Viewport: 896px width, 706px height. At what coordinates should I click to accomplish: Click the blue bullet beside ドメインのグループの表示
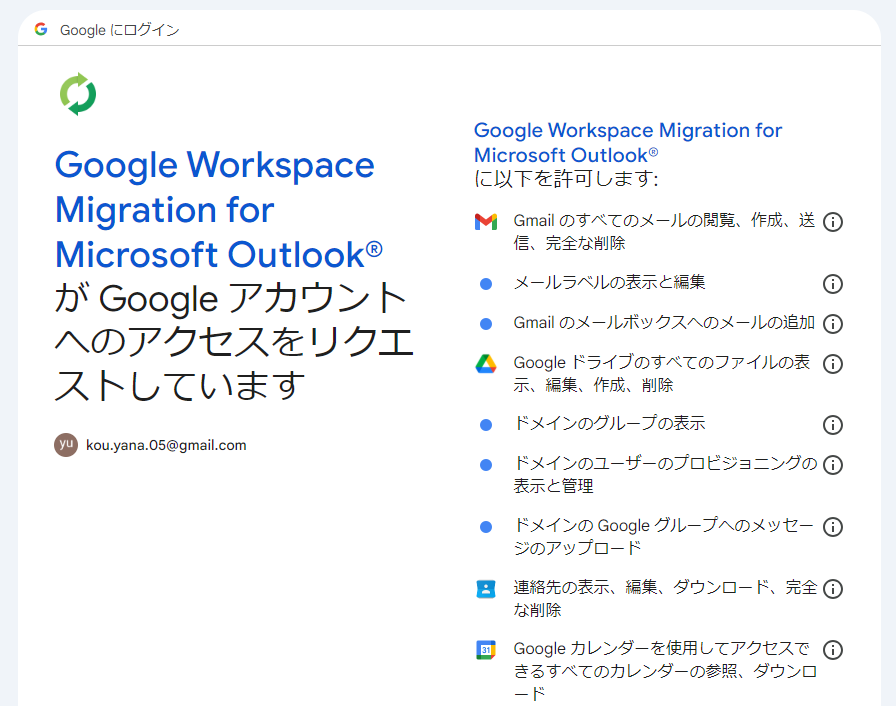point(486,425)
